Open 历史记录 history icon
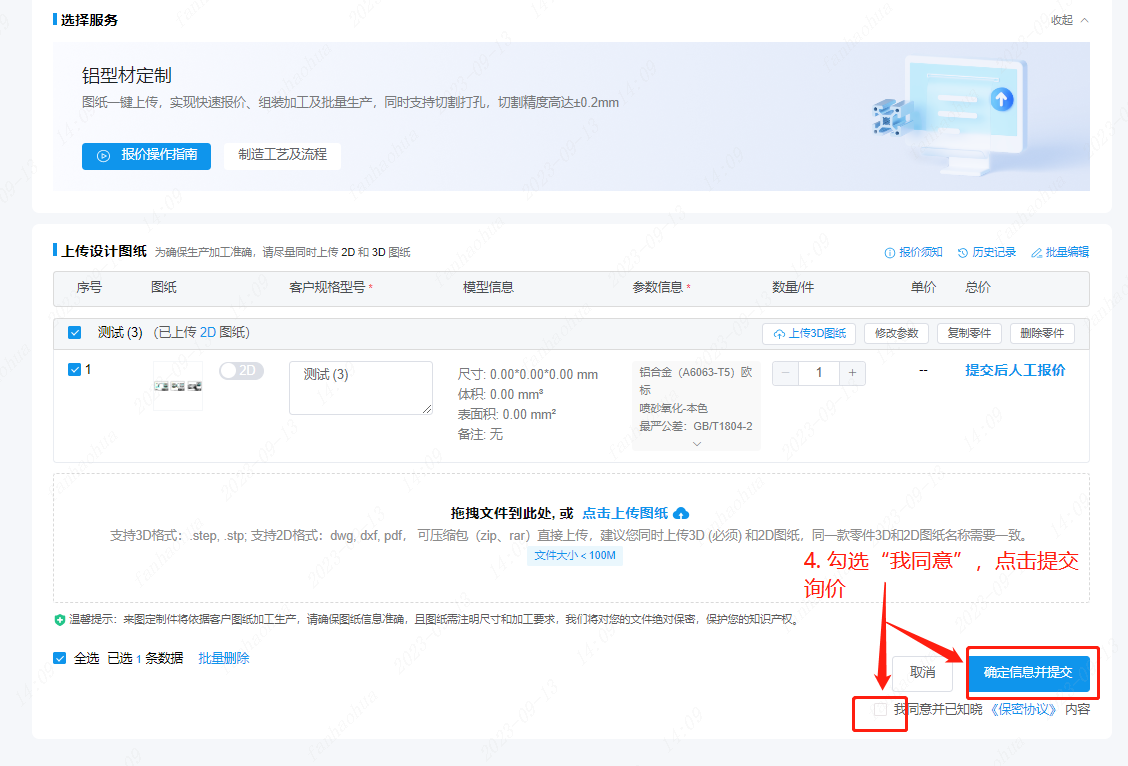This screenshot has width=1128, height=766. pos(962,253)
